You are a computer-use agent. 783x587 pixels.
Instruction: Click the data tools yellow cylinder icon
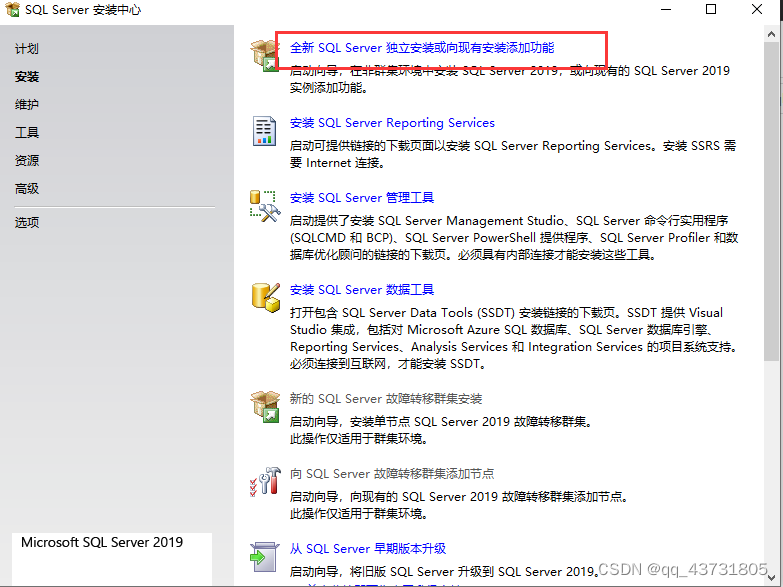pyautogui.click(x=266, y=298)
